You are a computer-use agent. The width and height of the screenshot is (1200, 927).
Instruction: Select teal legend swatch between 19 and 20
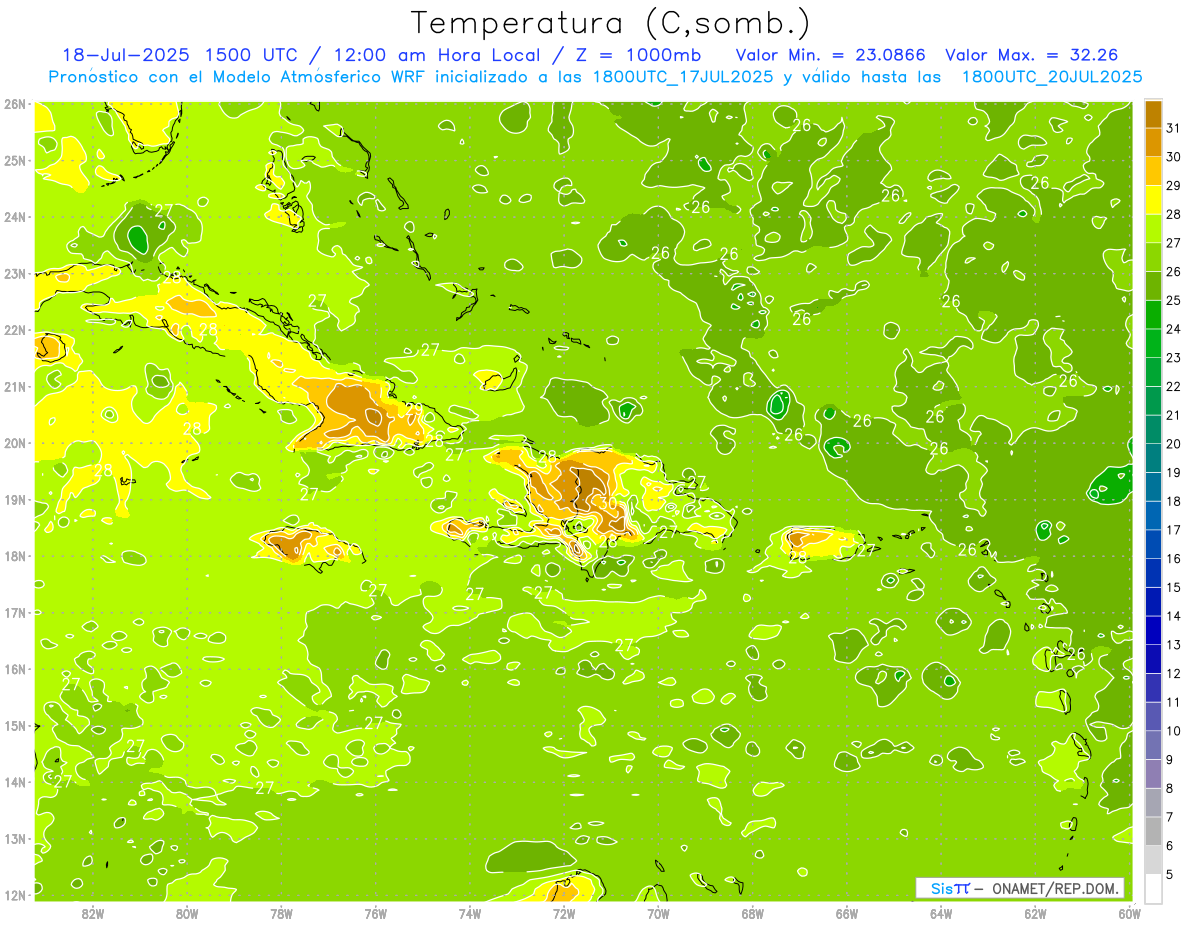[x=1153, y=458]
